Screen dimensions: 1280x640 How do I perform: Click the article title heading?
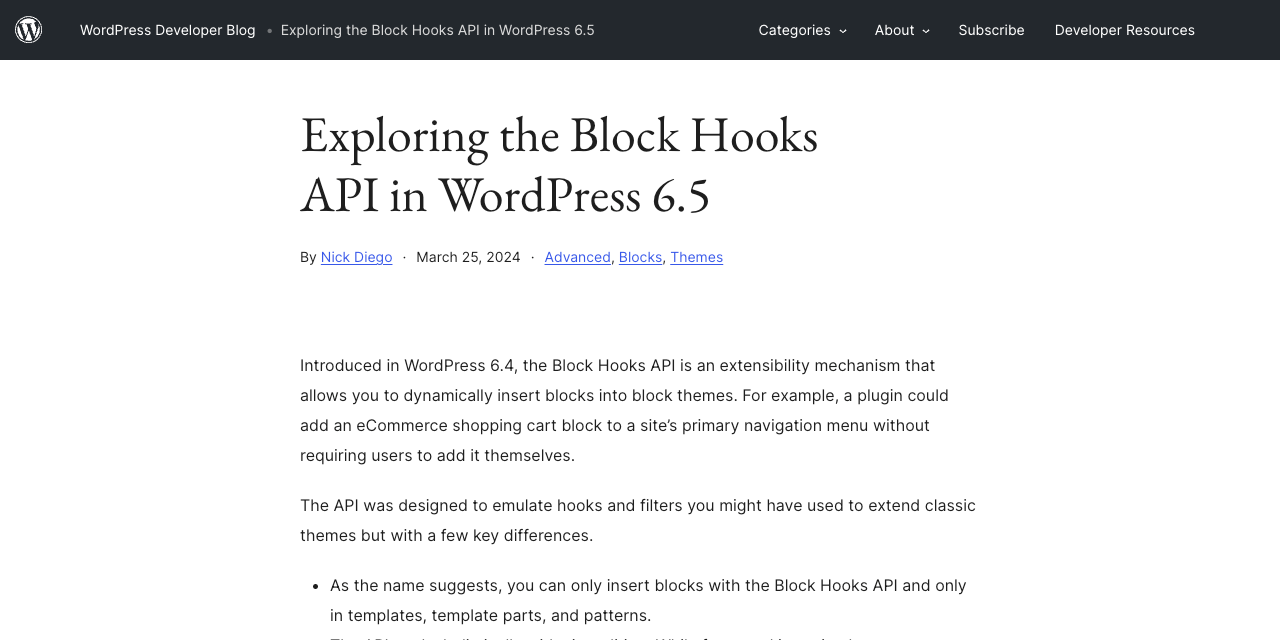coord(559,164)
